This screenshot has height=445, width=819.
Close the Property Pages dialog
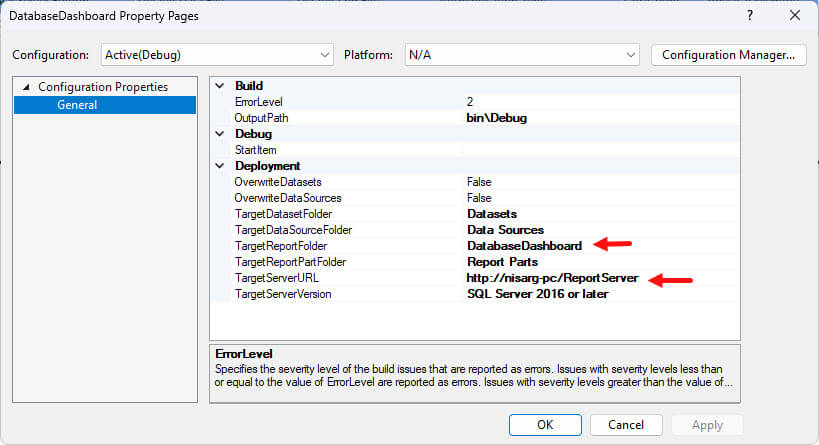coord(794,16)
